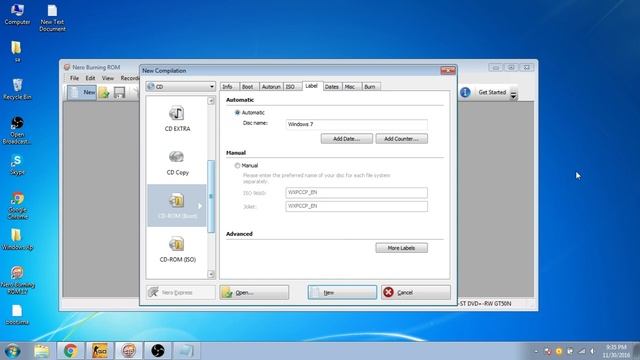This screenshot has height=360, width=640.
Task: Click the Open compilation toolbar icon in Nero
Action: coord(104,93)
